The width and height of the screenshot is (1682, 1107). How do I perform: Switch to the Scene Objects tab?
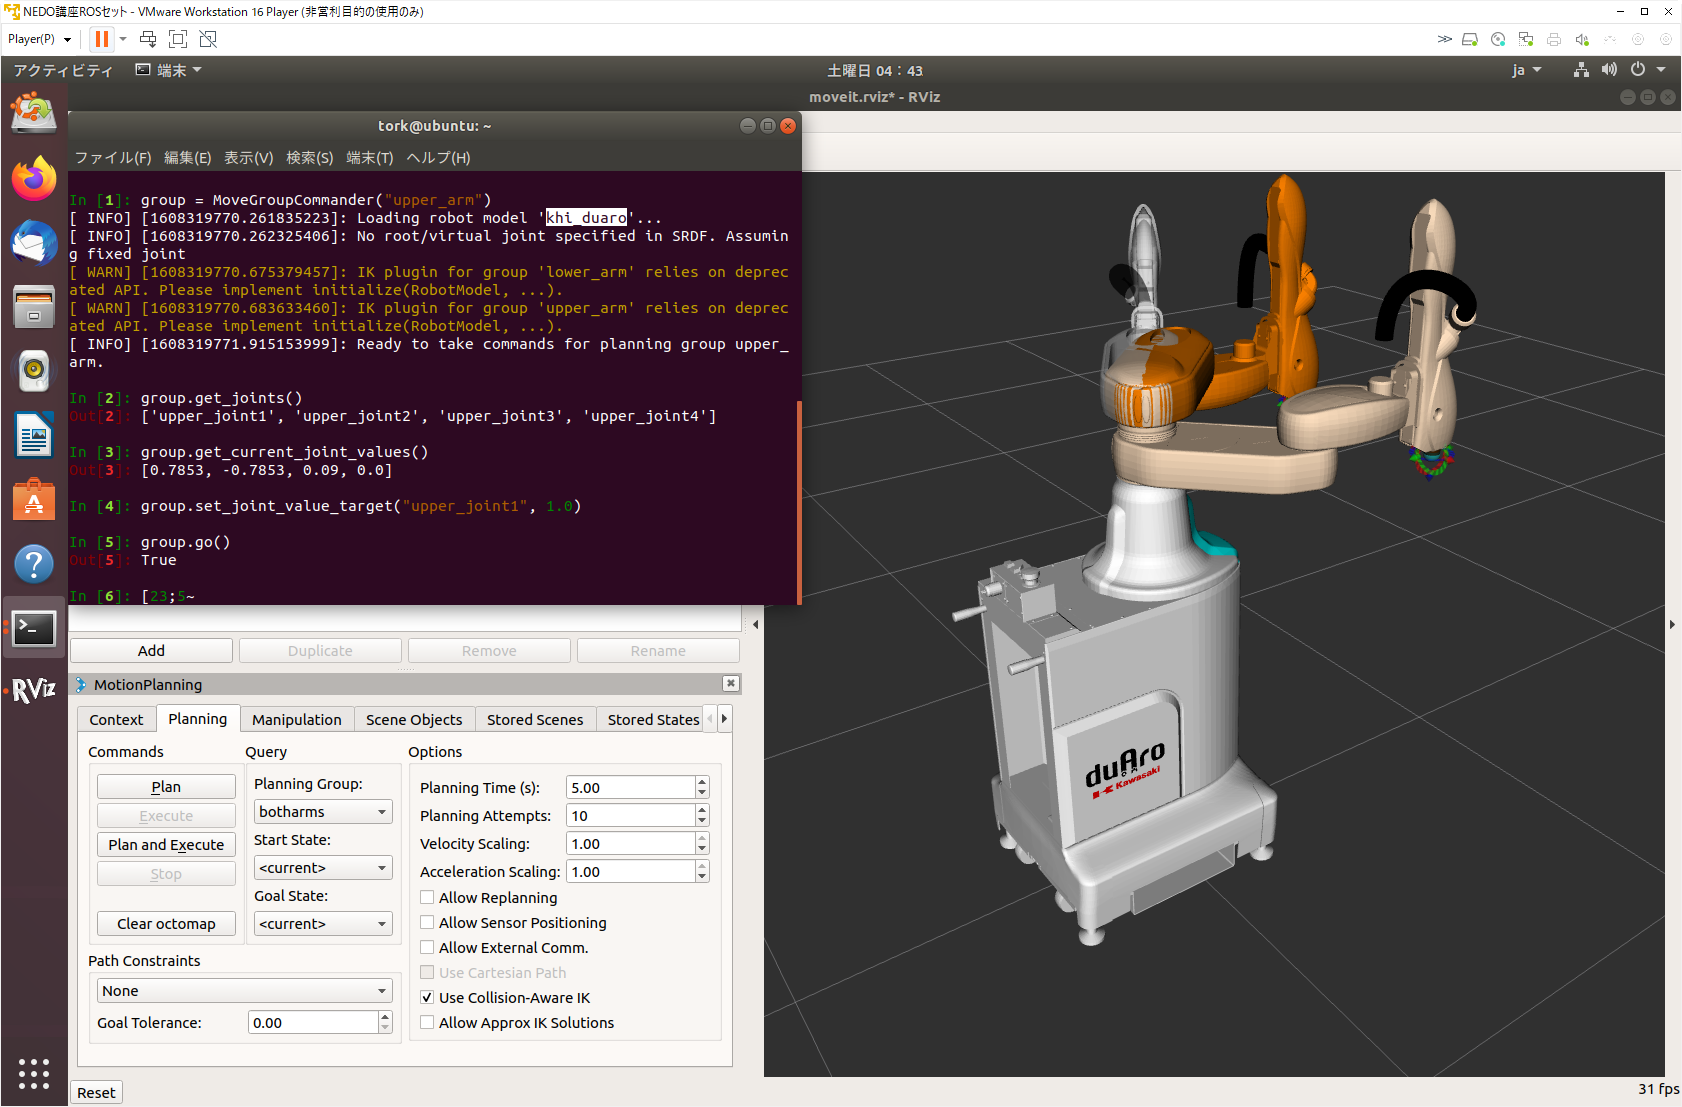pos(414,720)
